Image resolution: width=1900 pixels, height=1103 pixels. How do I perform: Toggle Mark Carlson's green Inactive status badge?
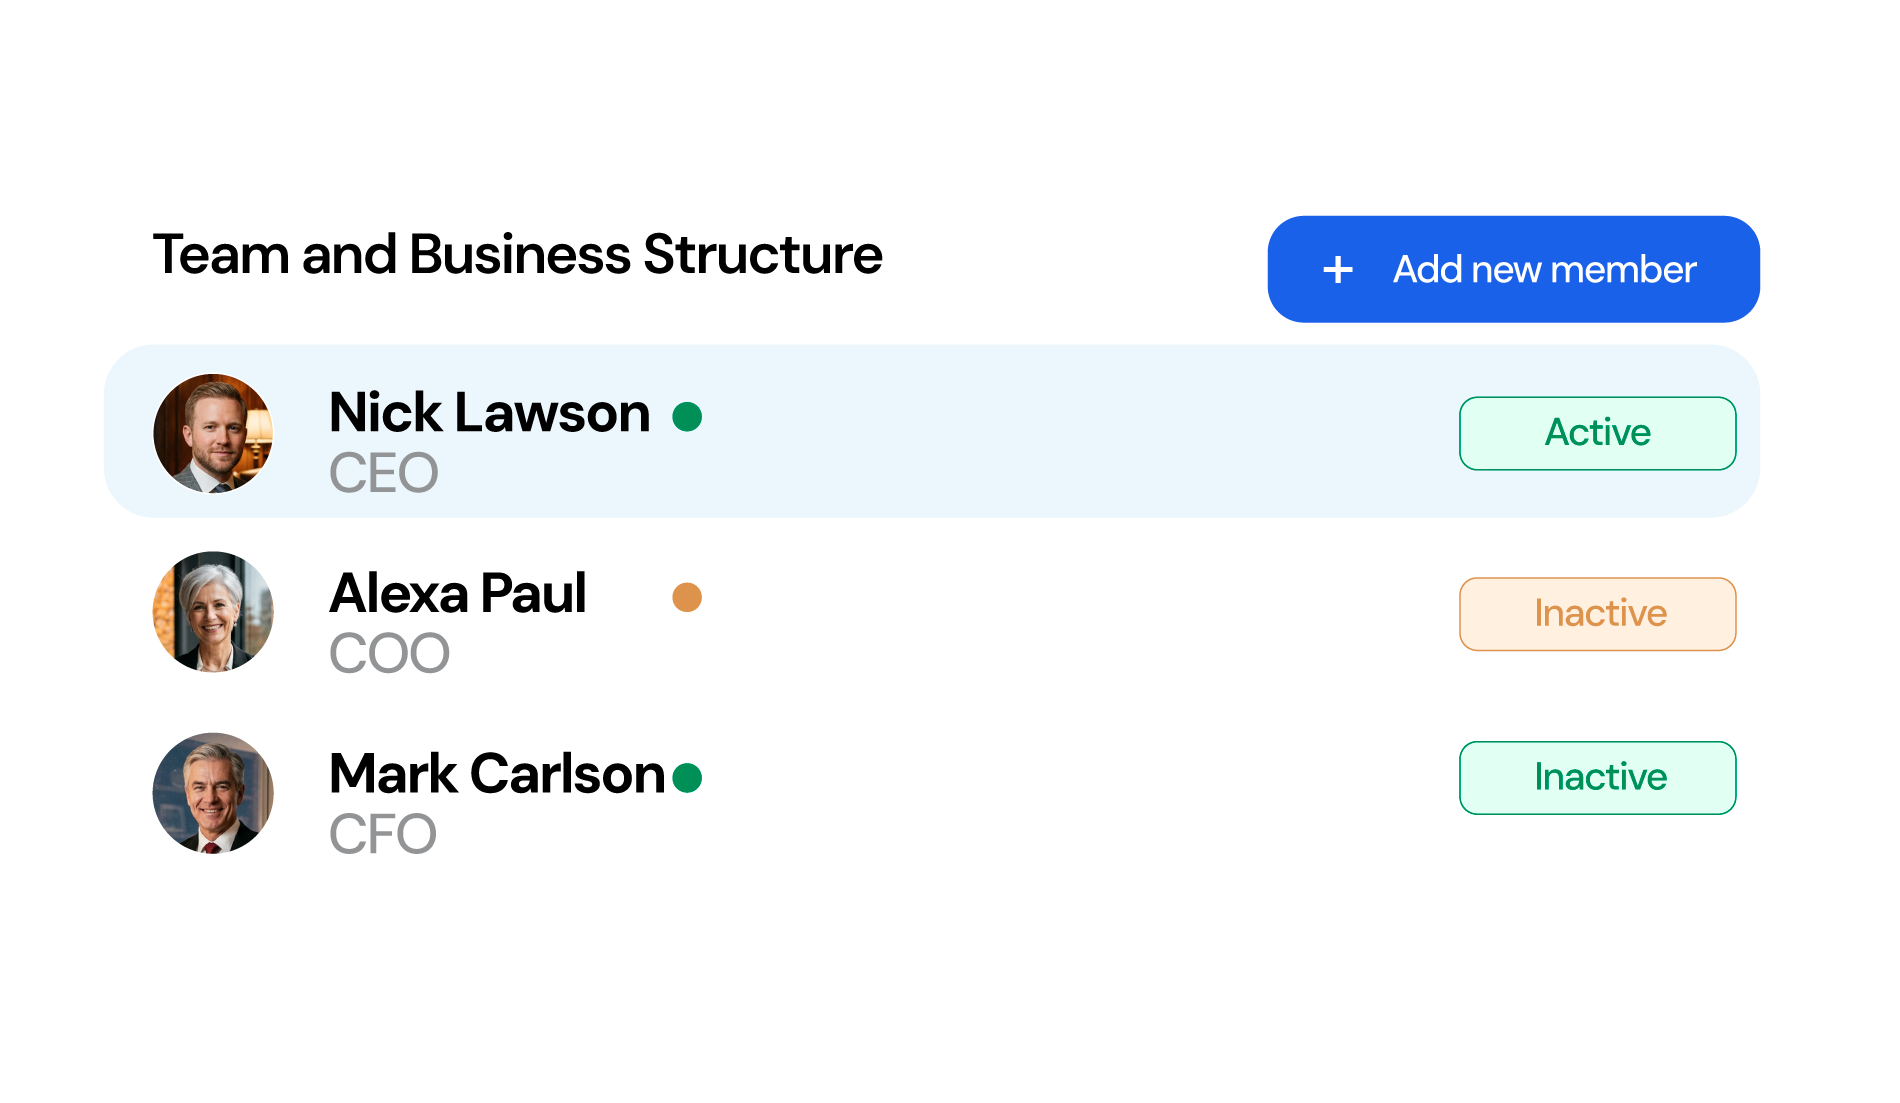pyautogui.click(x=1597, y=778)
